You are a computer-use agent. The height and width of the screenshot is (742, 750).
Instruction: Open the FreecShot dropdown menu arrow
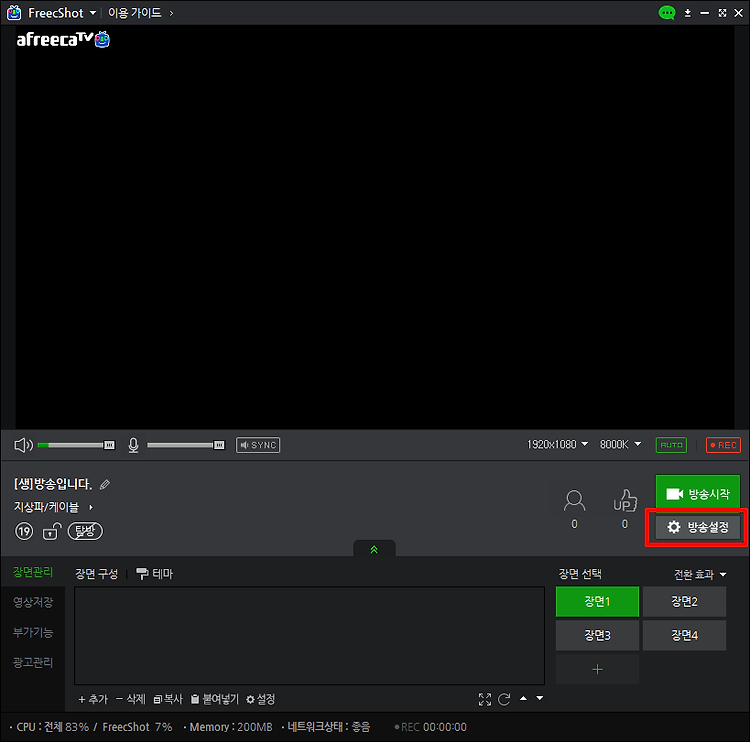pyautogui.click(x=93, y=13)
